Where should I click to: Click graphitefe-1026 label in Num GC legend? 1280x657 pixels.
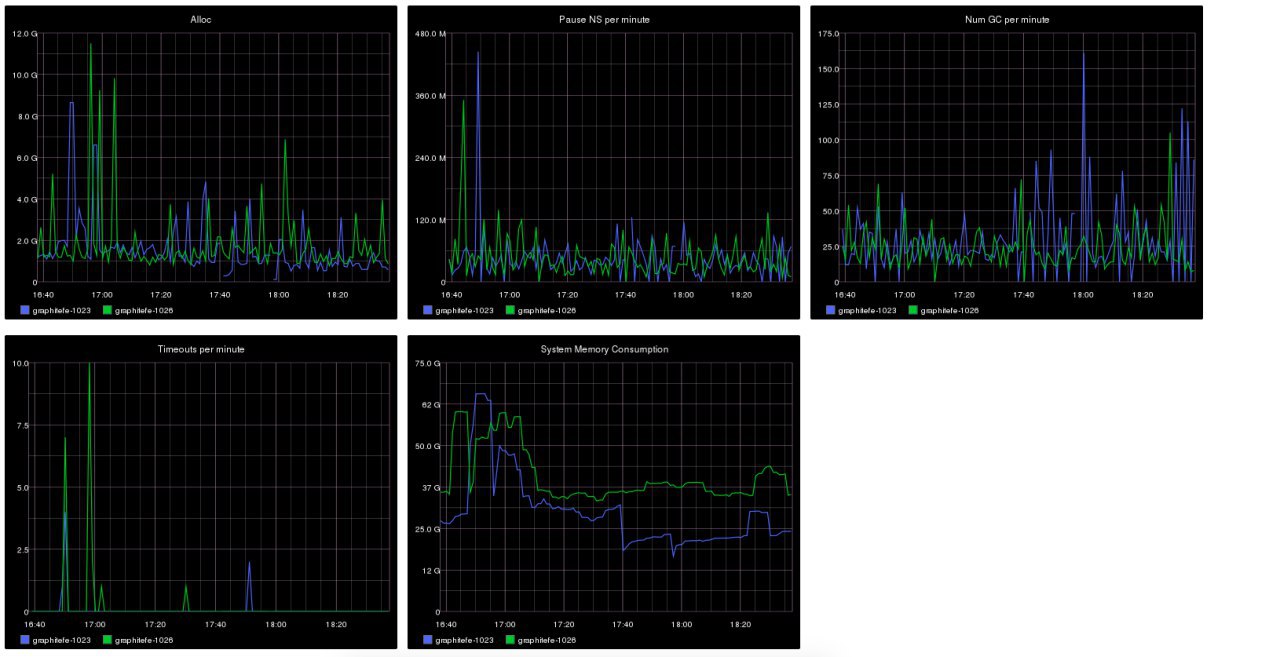[950, 311]
